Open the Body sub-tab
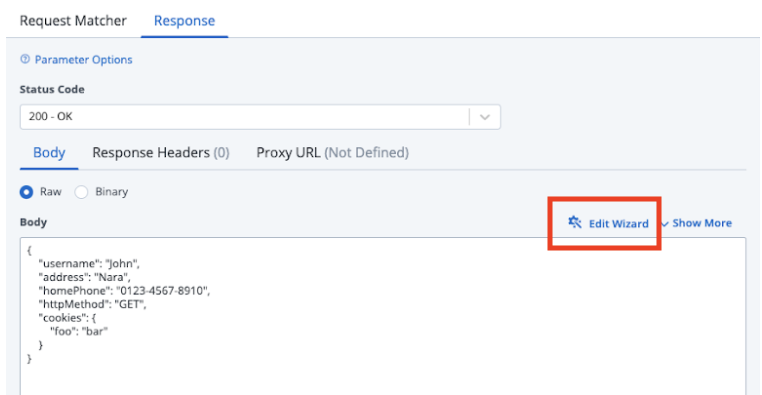The width and height of the screenshot is (762, 395). pyautogui.click(x=49, y=153)
